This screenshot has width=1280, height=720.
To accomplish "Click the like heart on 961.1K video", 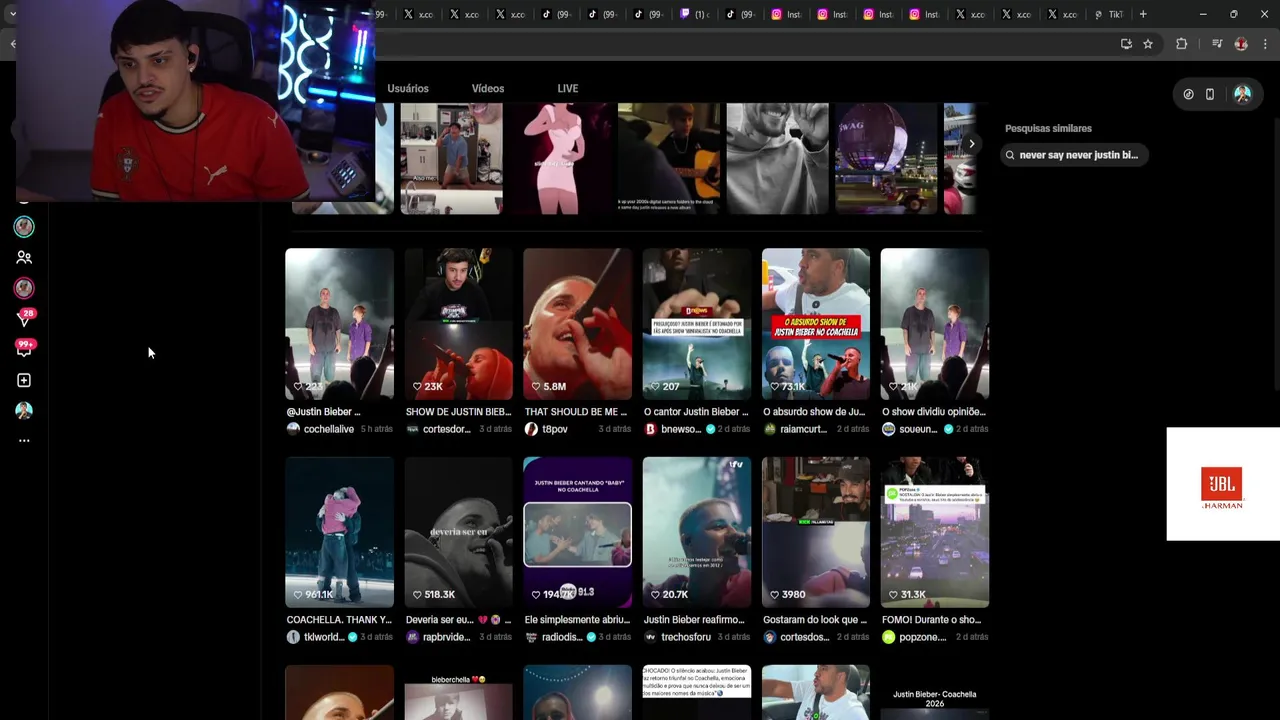I will point(298,594).
